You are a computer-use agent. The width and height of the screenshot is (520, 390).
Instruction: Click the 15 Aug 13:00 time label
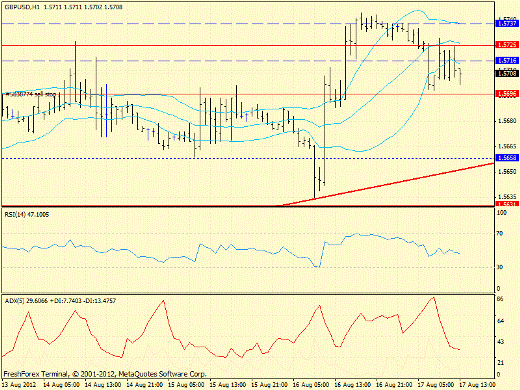tap(228, 385)
